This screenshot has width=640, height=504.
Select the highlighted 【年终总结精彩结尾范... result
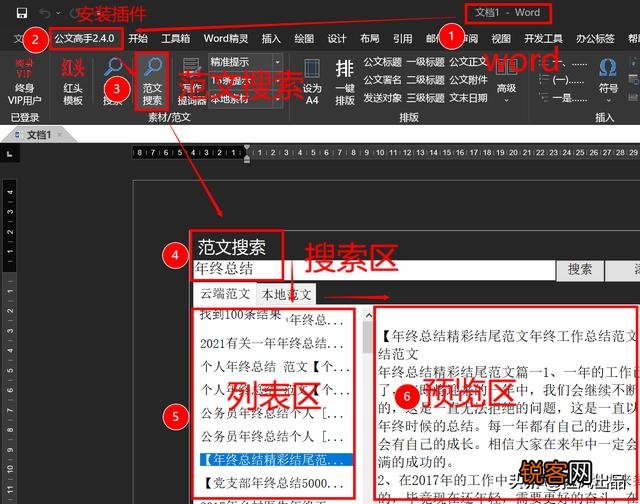point(276,460)
